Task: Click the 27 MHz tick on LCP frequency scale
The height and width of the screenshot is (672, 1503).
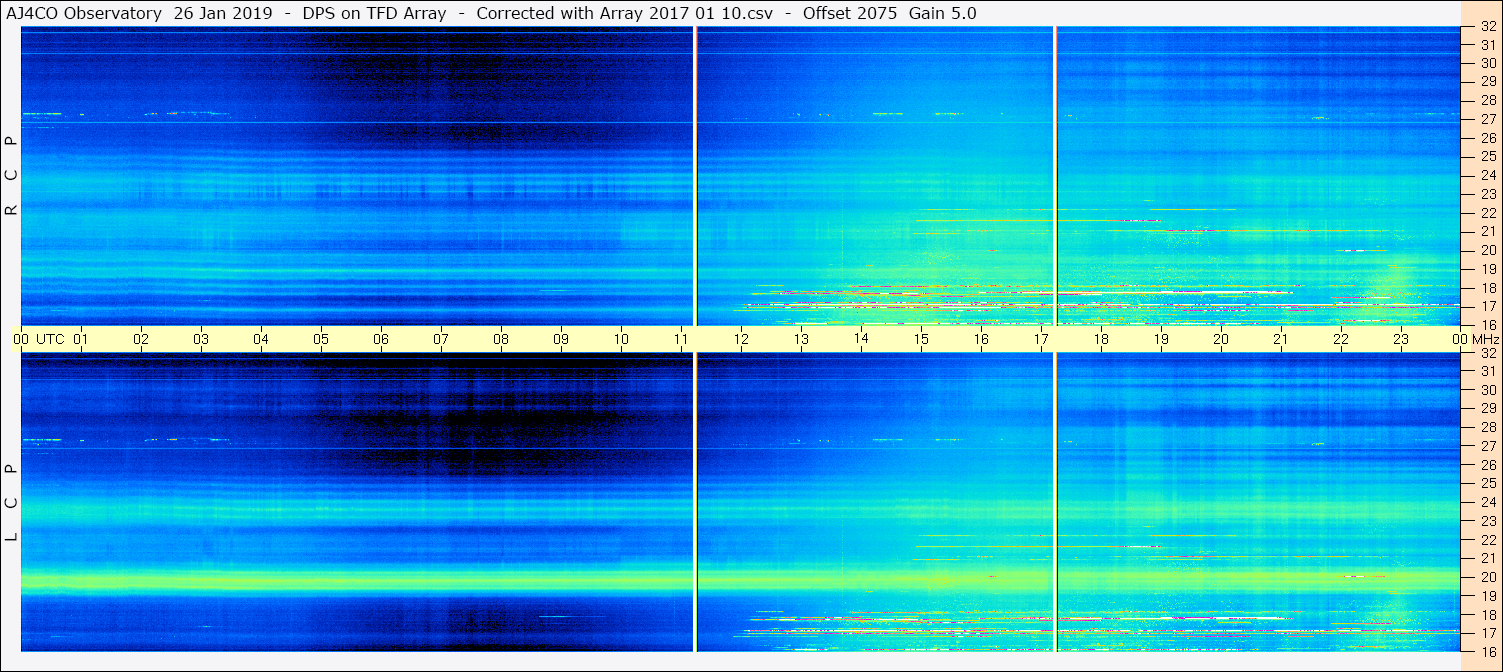Action: pyautogui.click(x=1488, y=446)
